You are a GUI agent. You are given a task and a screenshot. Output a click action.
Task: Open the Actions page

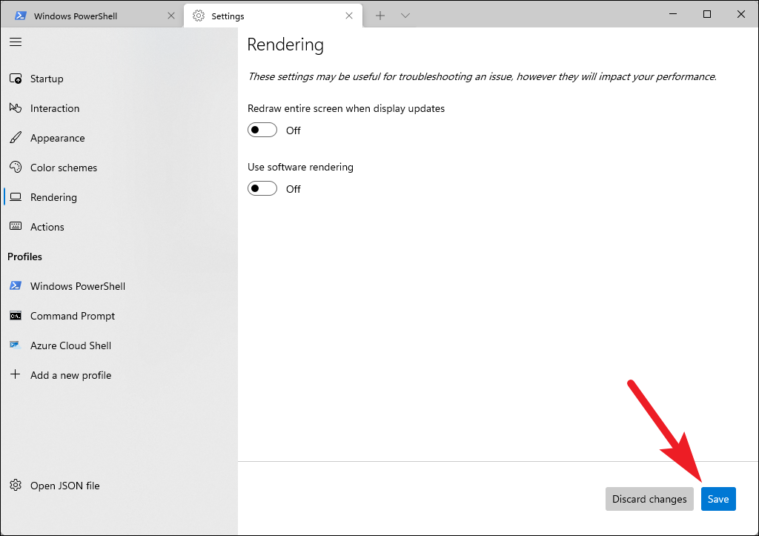pos(119,227)
